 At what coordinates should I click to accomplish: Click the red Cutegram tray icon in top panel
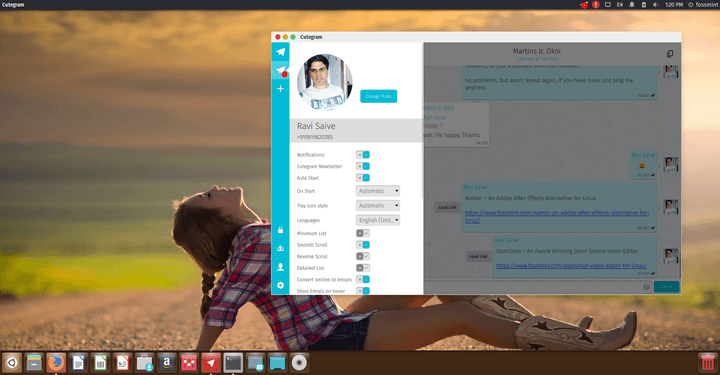click(x=584, y=5)
